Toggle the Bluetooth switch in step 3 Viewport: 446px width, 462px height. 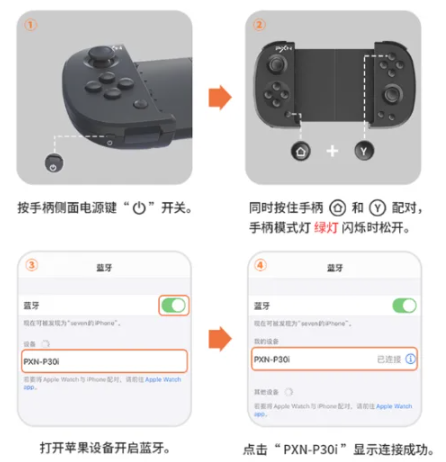pyautogui.click(x=173, y=305)
